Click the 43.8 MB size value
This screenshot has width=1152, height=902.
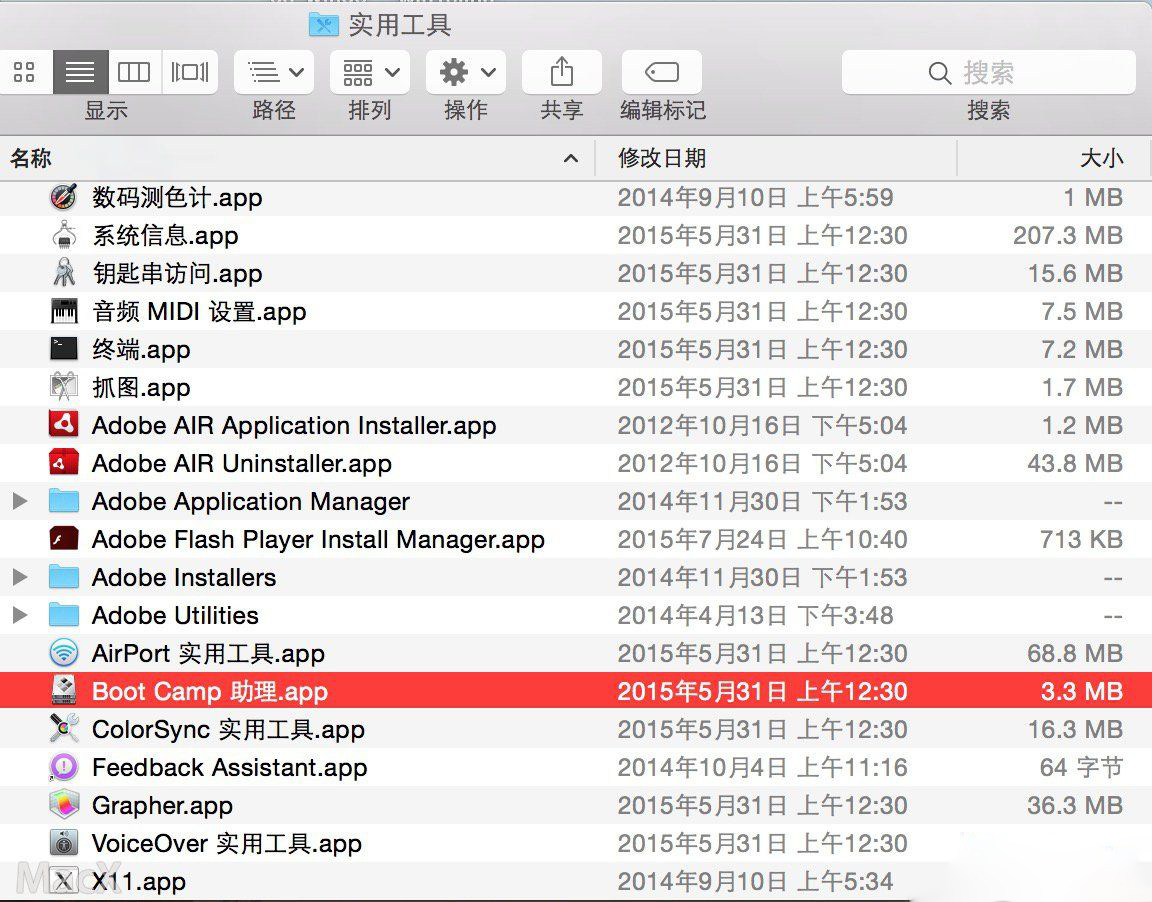click(x=1075, y=463)
